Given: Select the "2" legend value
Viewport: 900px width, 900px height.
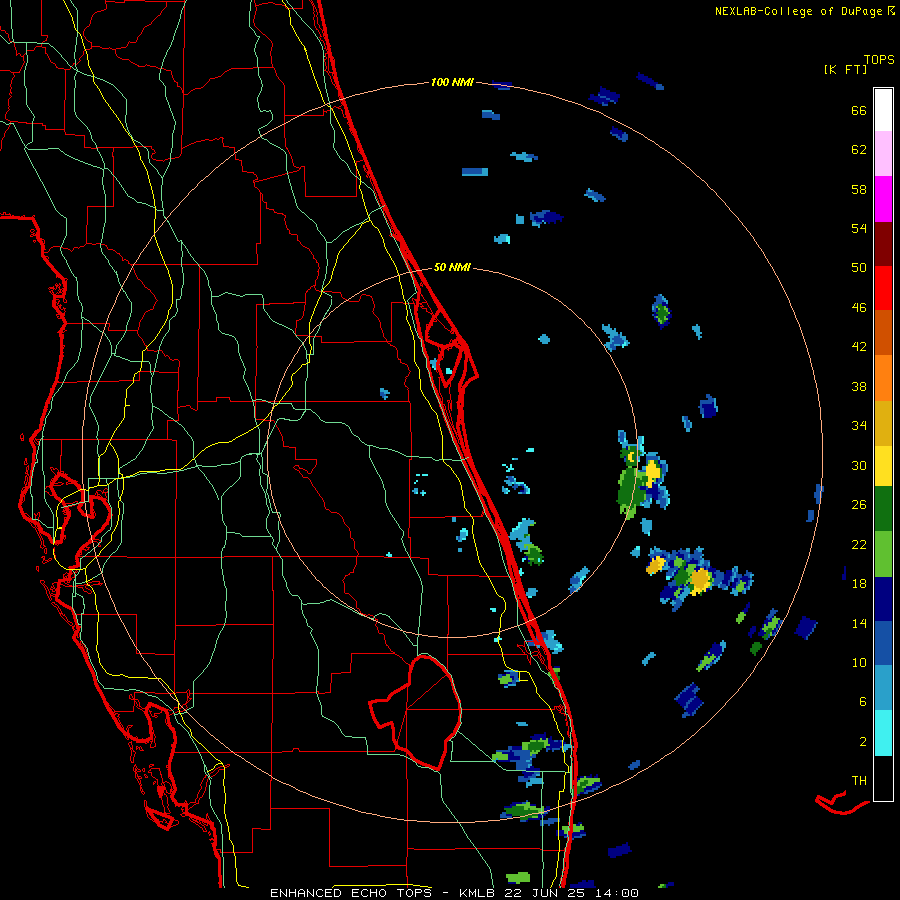Looking at the screenshot, I should [863, 742].
